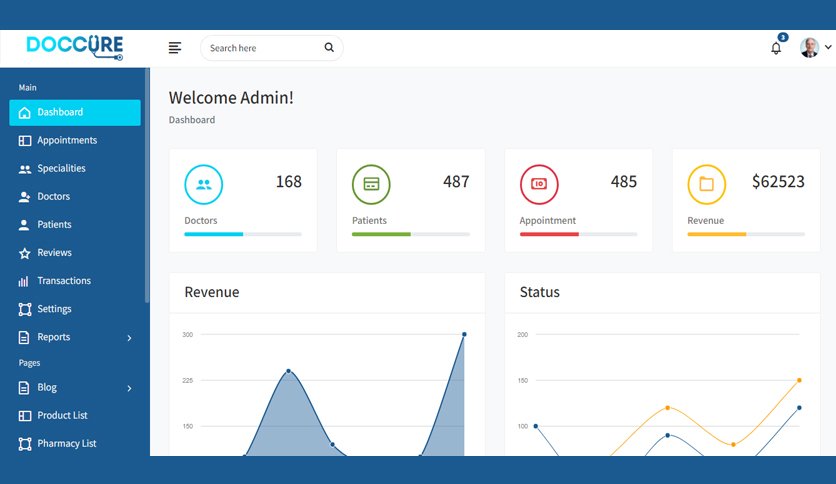Click the Product List sidebar icon

[25, 416]
